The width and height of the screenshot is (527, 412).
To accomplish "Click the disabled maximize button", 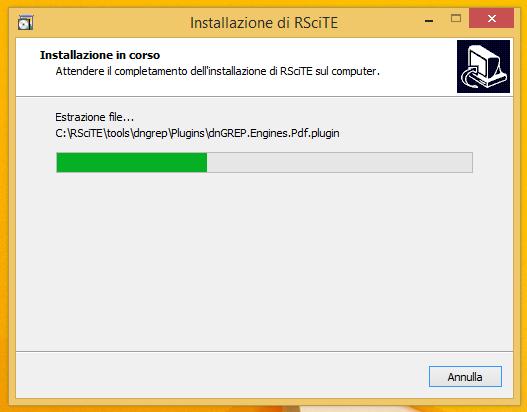I will (456, 18).
